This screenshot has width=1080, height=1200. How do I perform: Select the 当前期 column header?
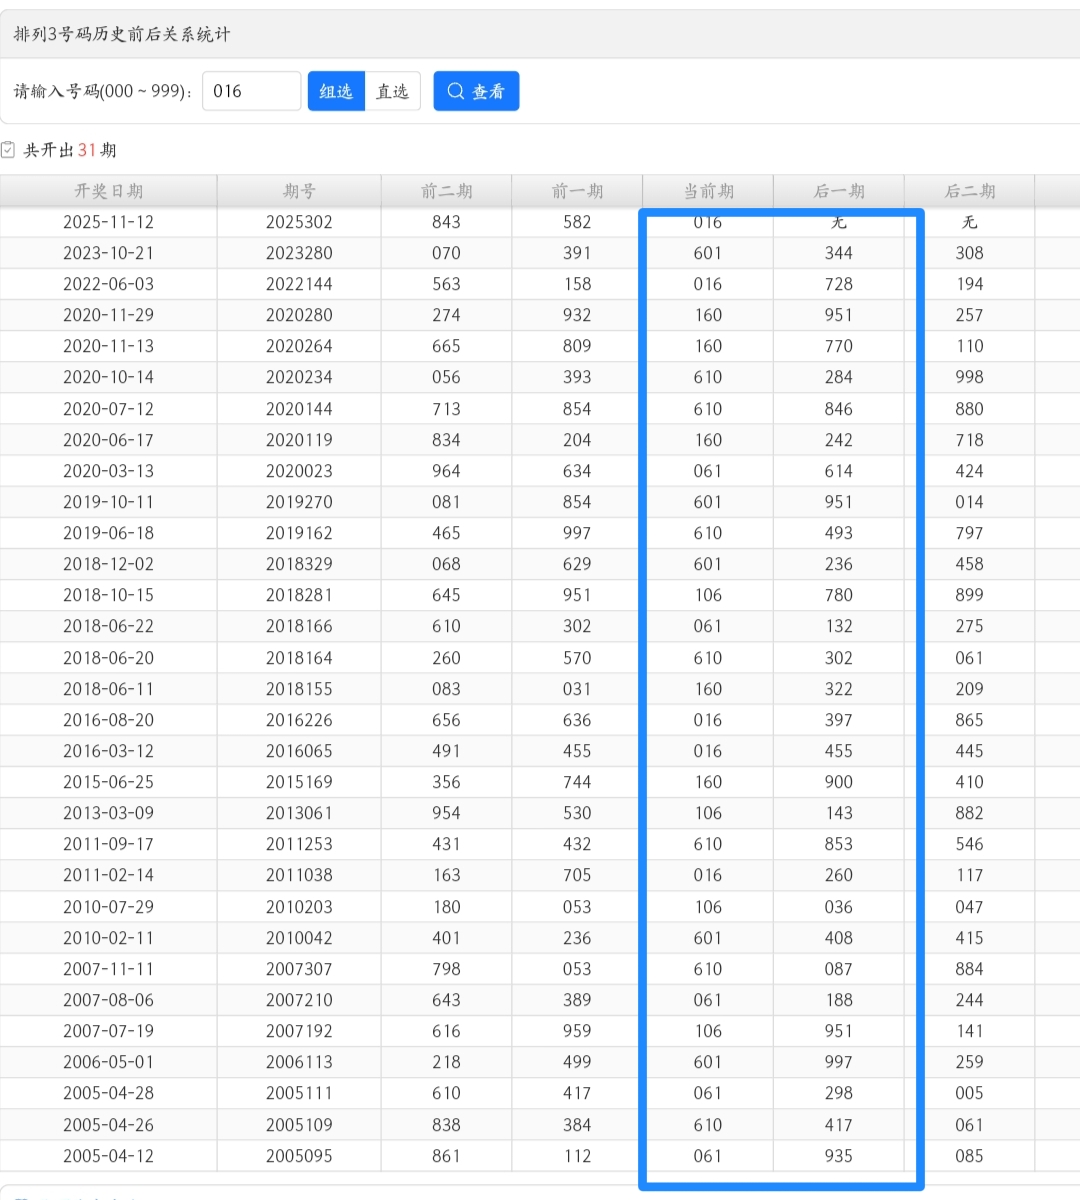(x=708, y=191)
